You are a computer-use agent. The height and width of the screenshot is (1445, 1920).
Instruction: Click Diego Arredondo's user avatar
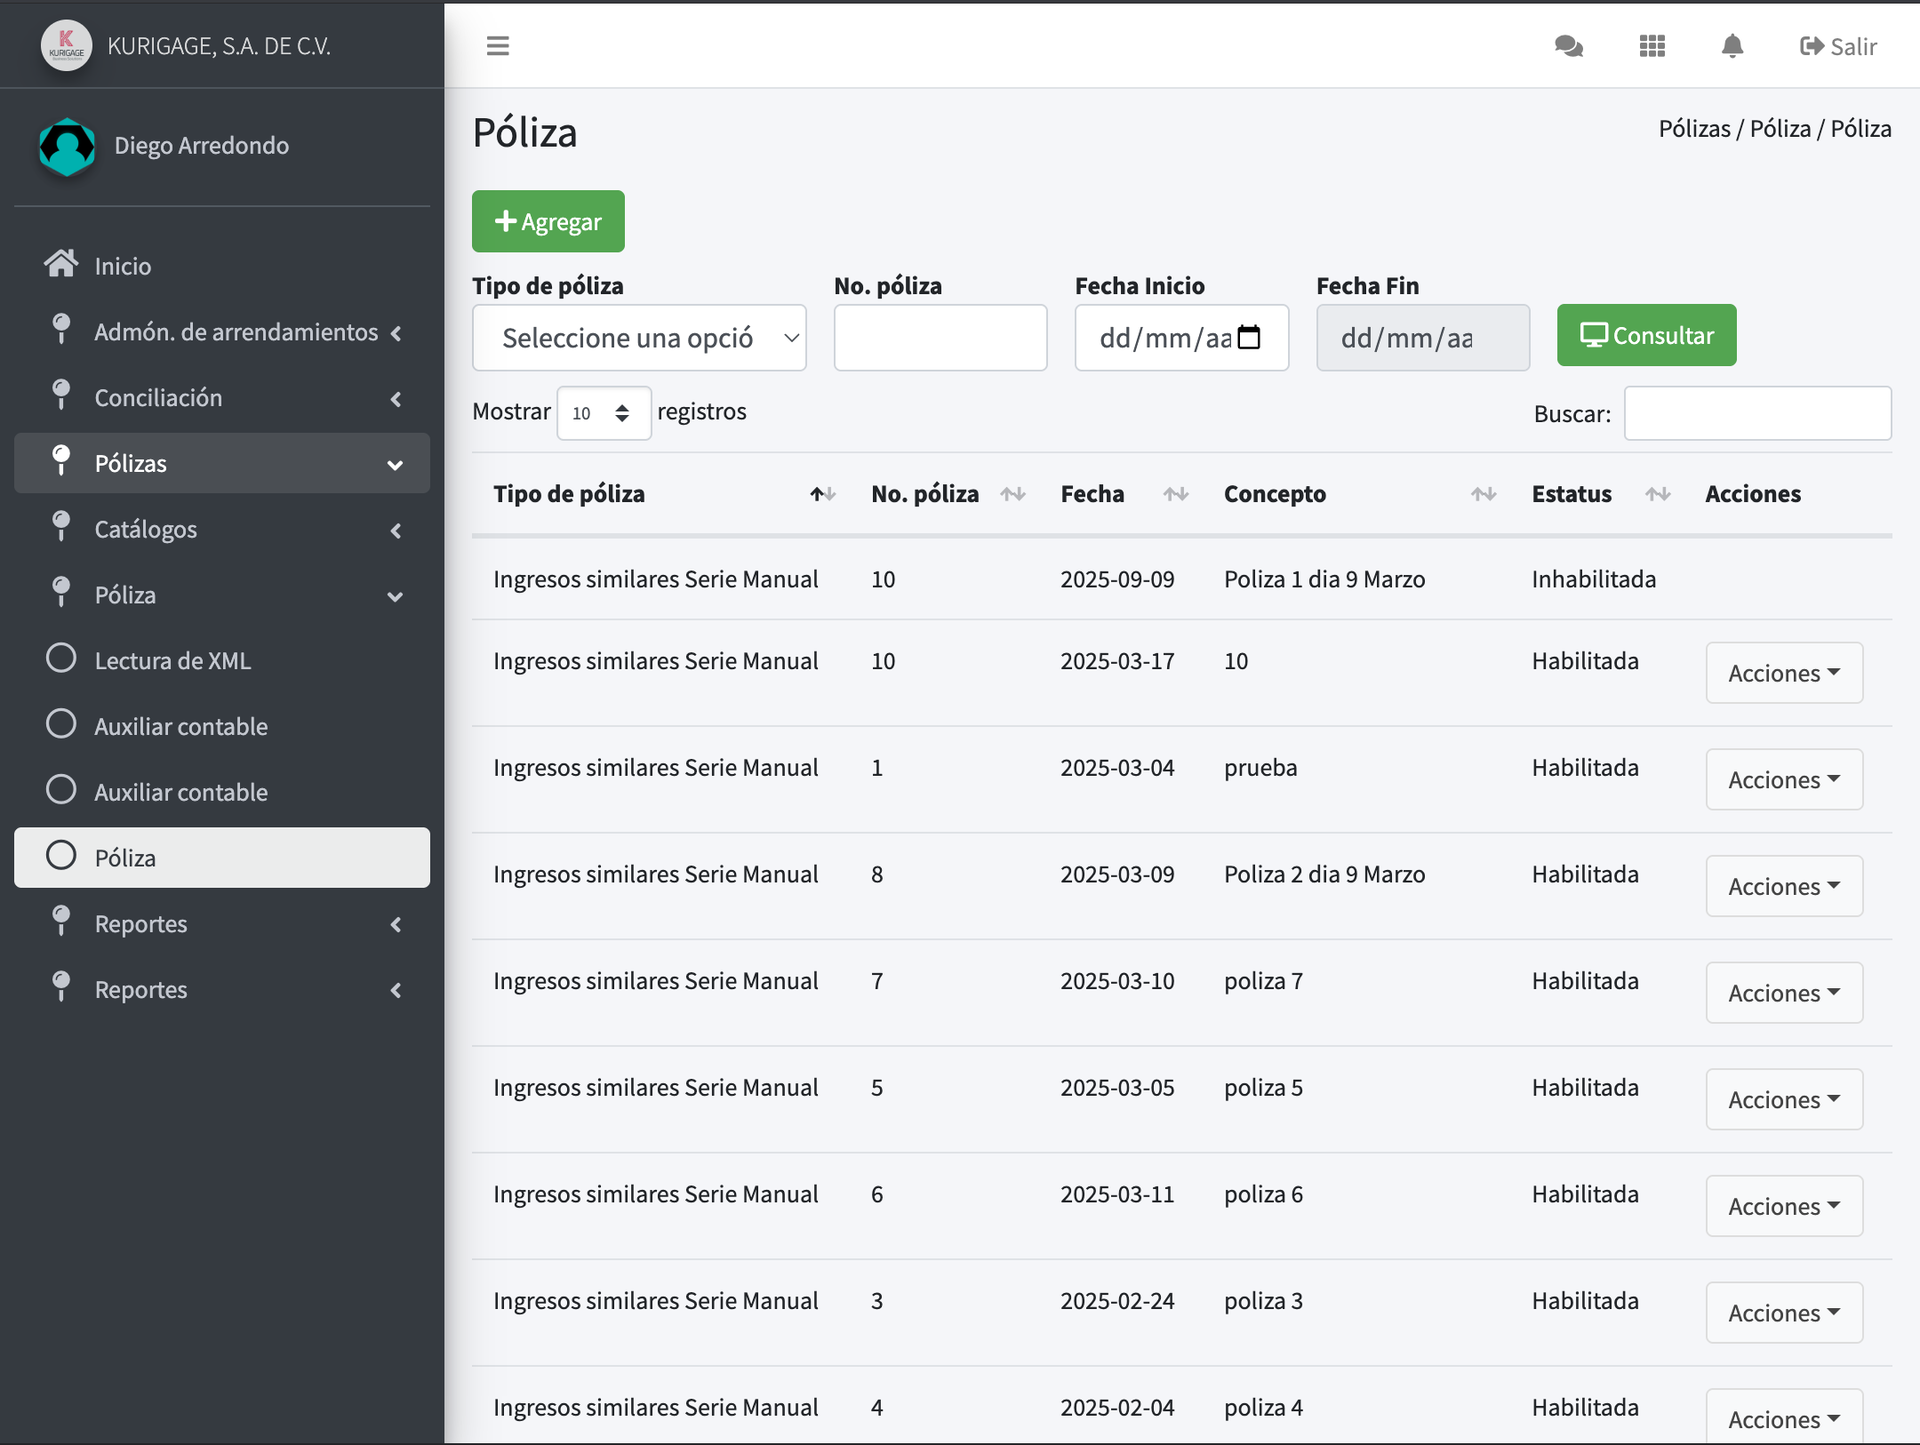click(67, 146)
